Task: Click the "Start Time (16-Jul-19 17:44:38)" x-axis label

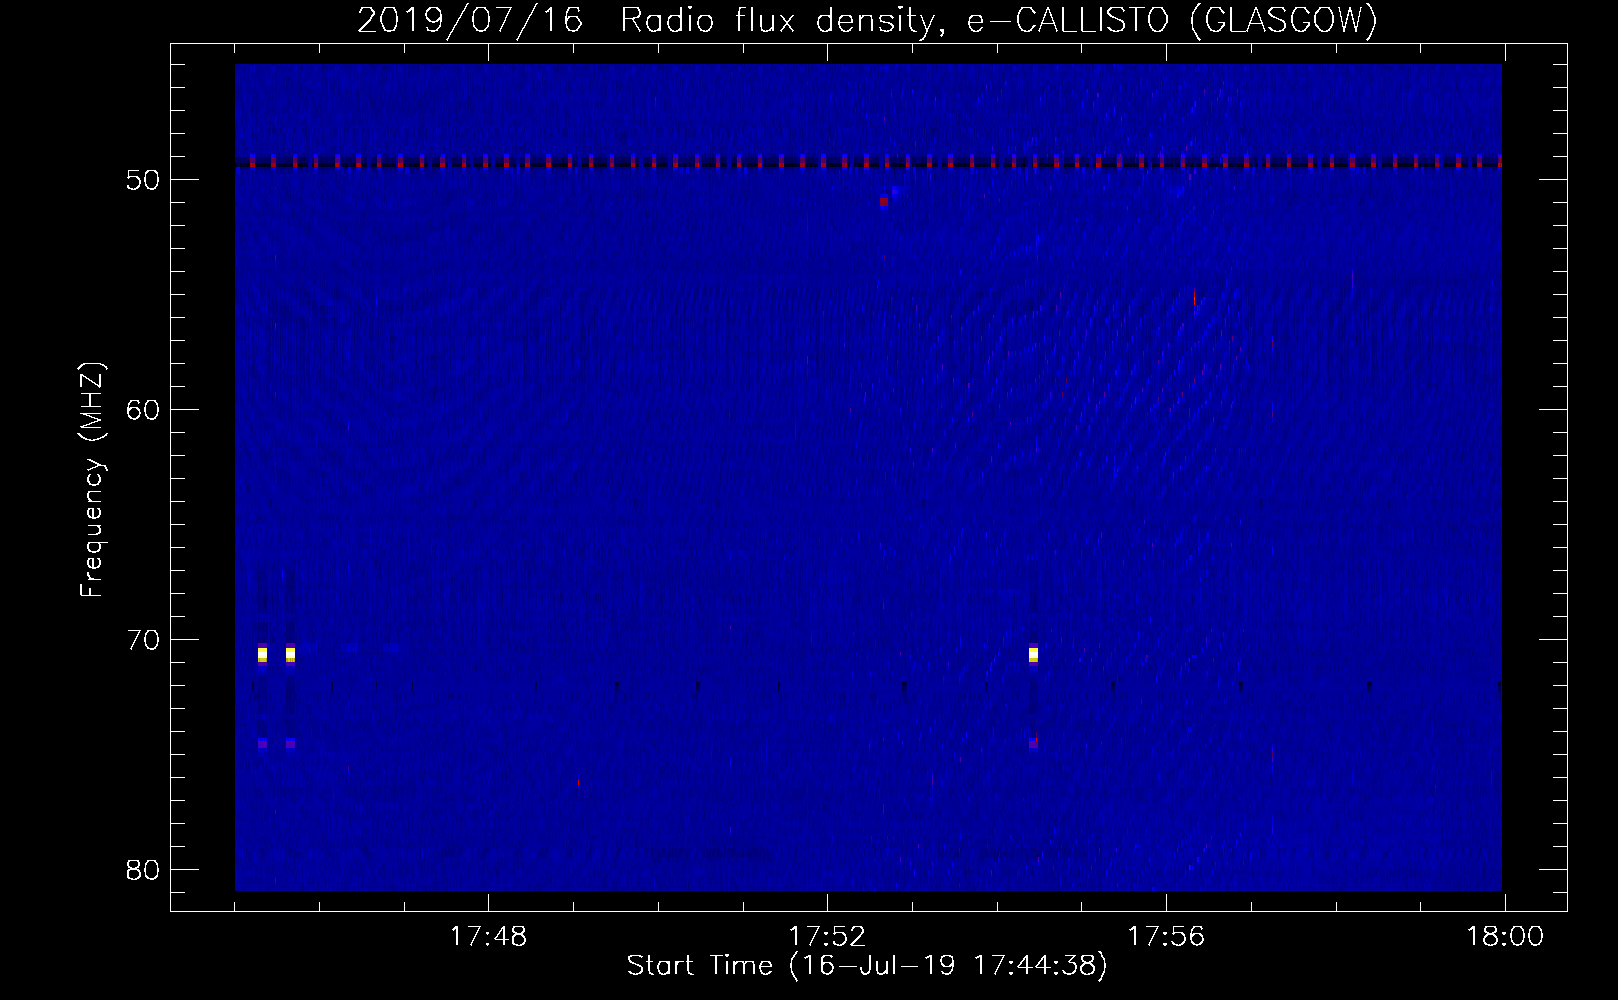Action: click(867, 966)
